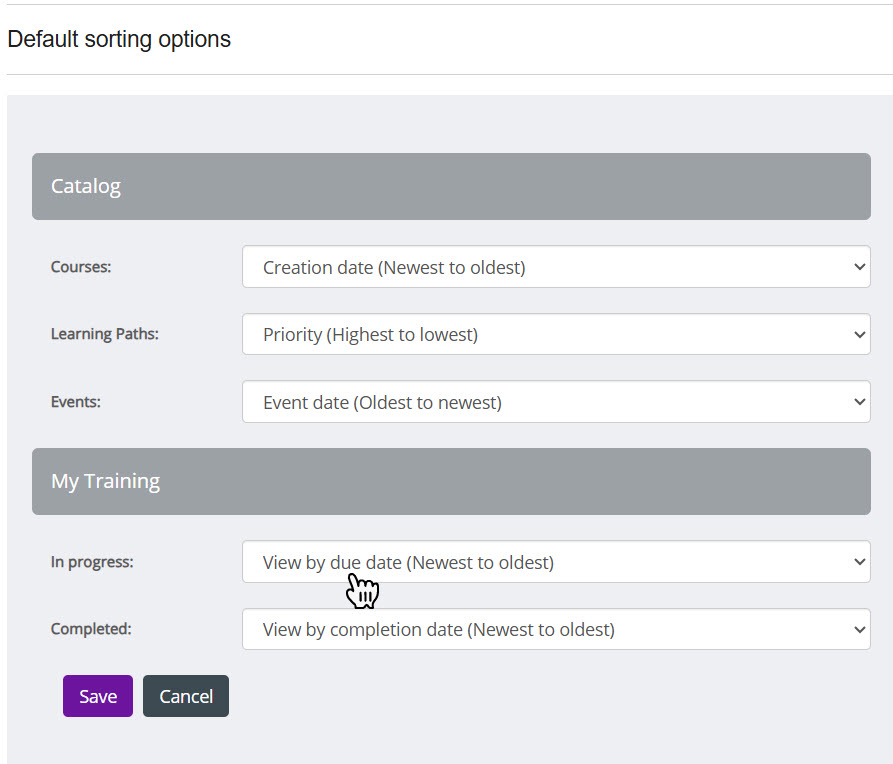This screenshot has width=893, height=764.
Task: Click the Default sorting options heading
Action: 119,39
